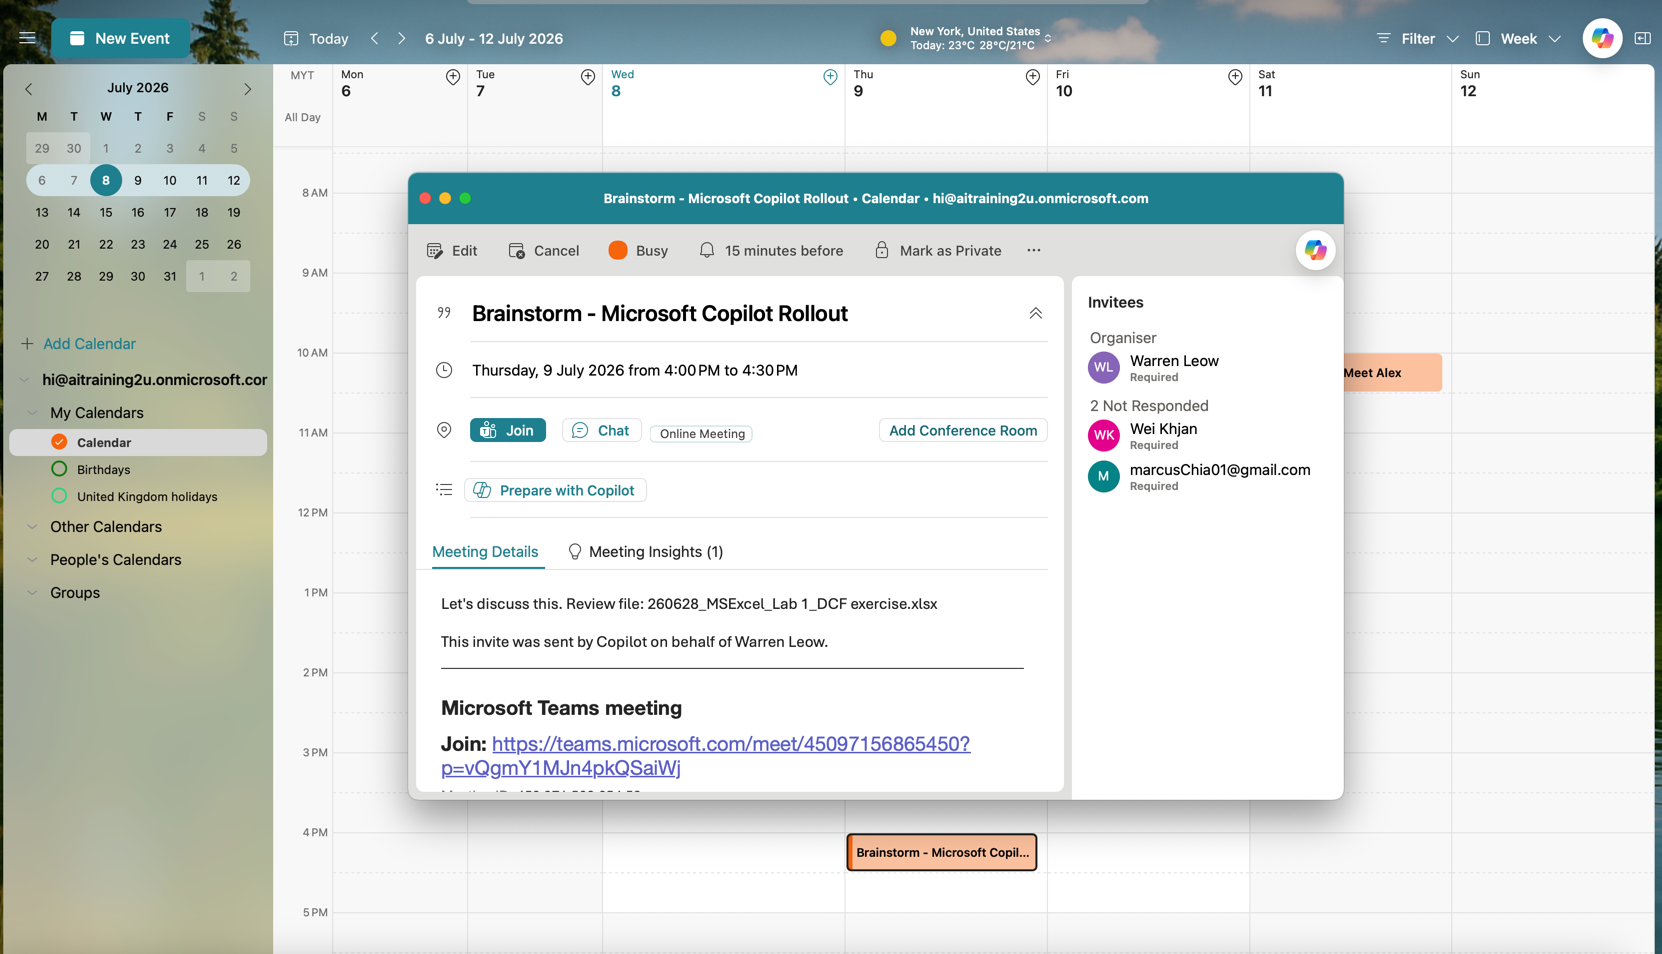Click Wei Khjan invitee avatar
The image size is (1662, 954).
point(1104,435)
